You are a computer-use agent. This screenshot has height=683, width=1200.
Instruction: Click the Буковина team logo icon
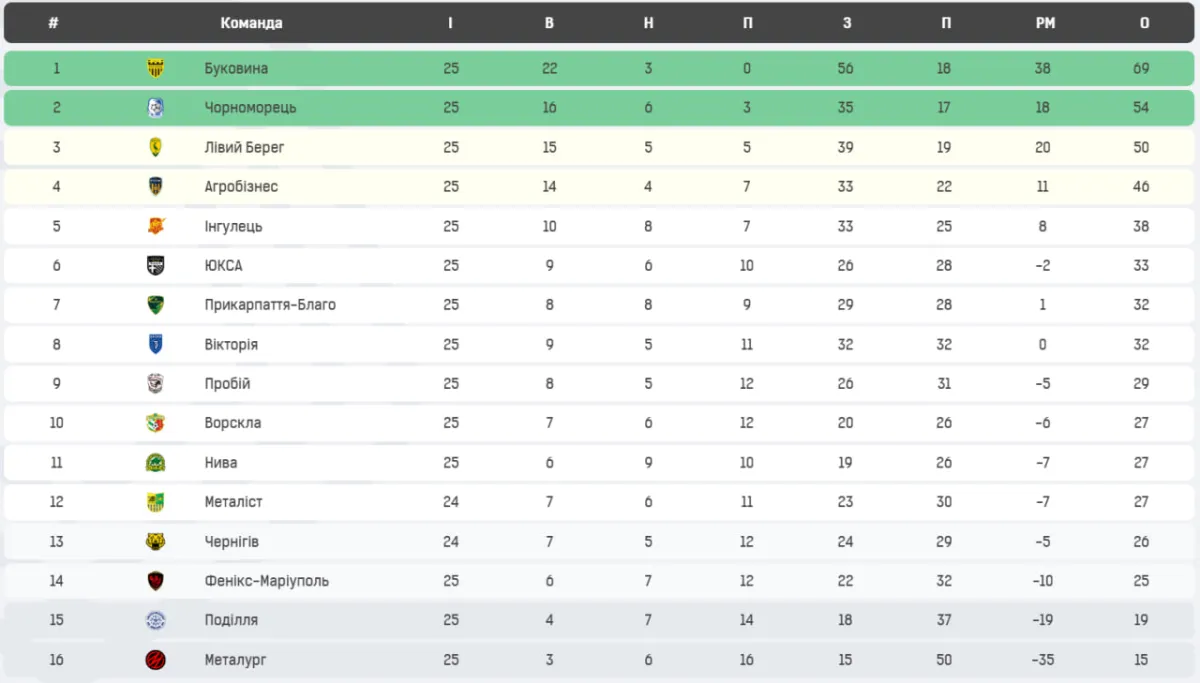(x=156, y=68)
